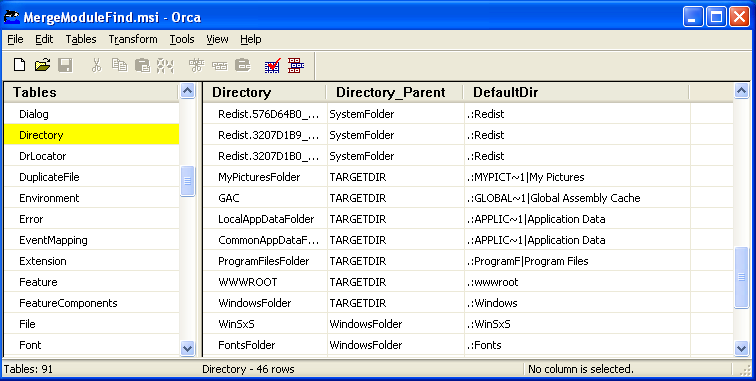Select the Error table

click(x=92, y=219)
